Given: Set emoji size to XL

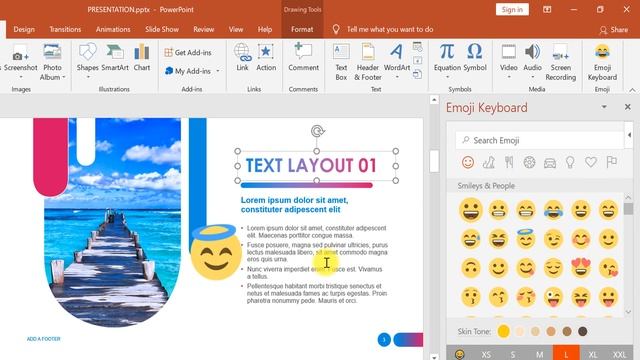Looking at the screenshot, I should tap(593, 354).
